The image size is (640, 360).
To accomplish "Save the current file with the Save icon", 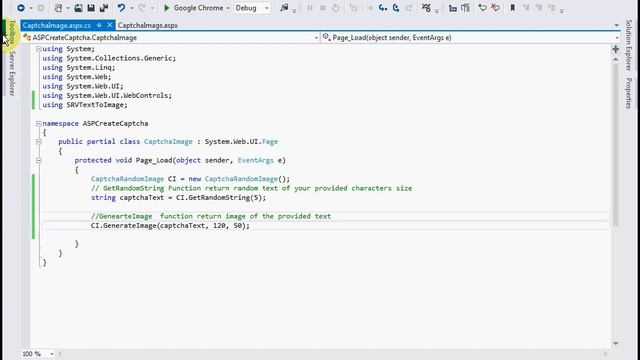I will pos(91,8).
